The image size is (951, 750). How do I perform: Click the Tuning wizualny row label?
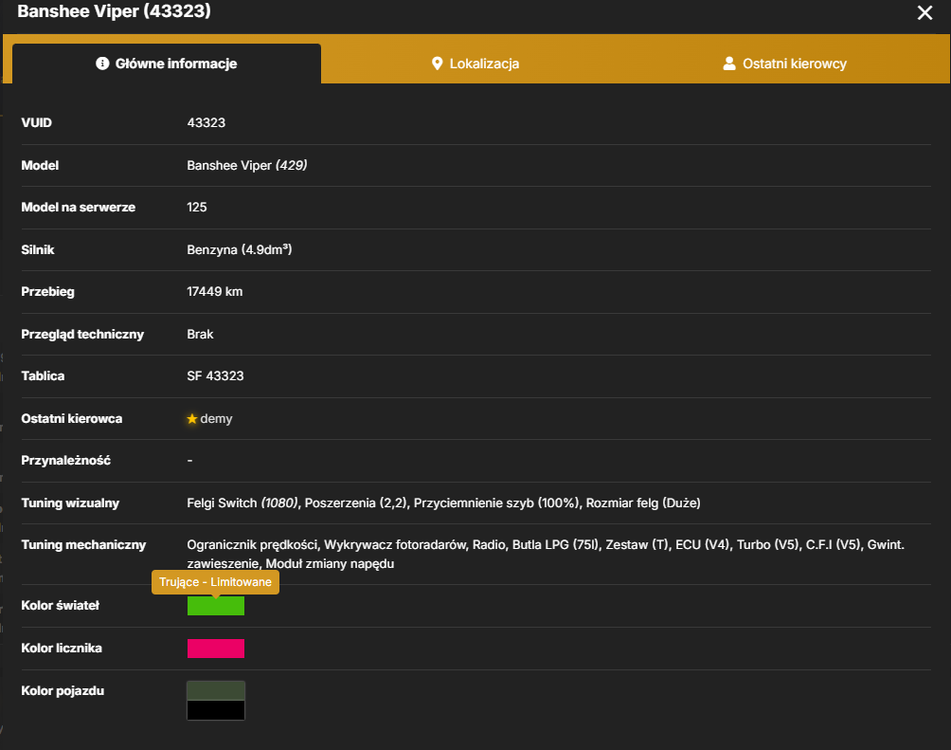[x=70, y=503]
